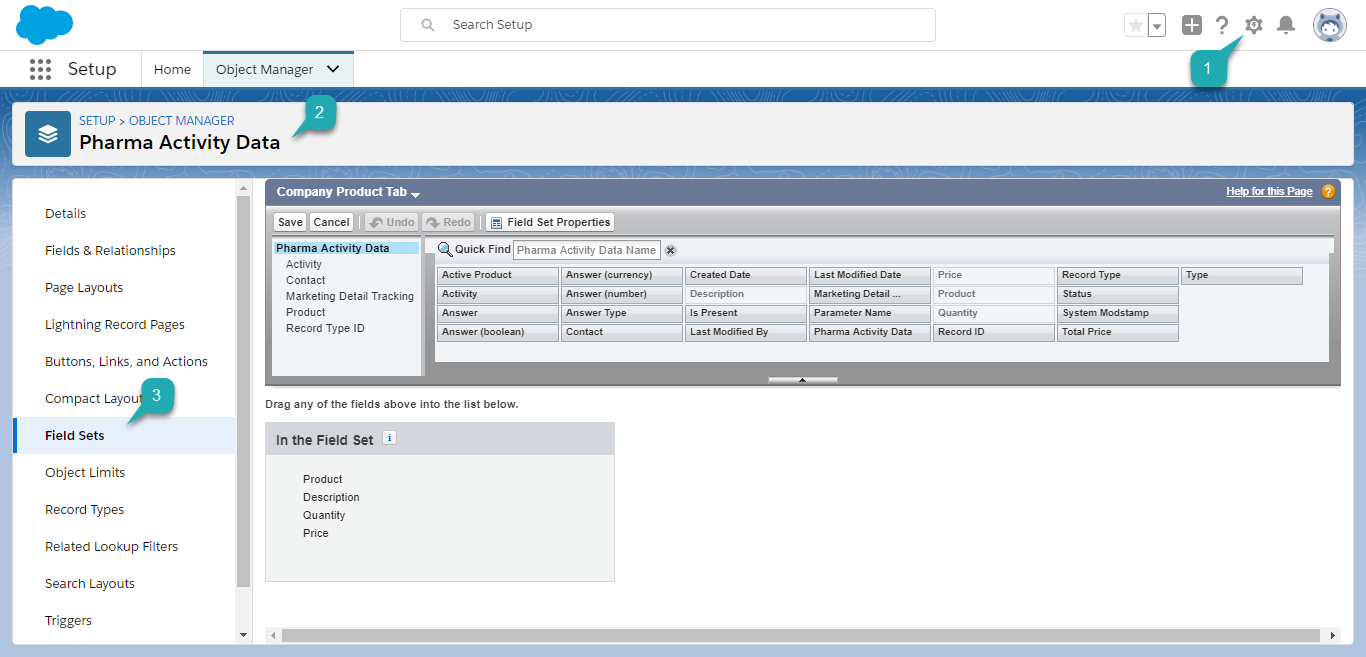
Task: Open Fields & Relationships in sidebar
Action: 110,250
